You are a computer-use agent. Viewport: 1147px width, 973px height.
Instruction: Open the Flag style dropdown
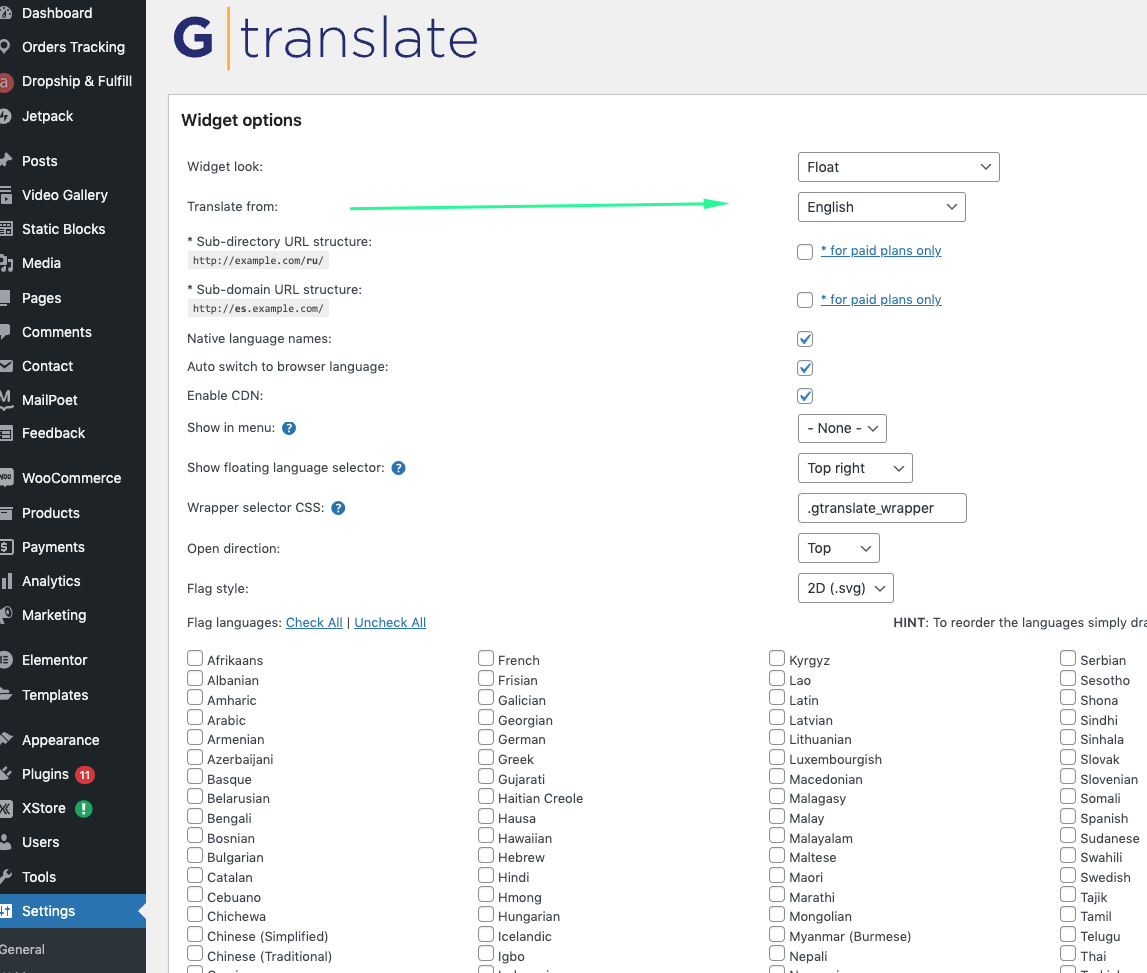(846, 588)
